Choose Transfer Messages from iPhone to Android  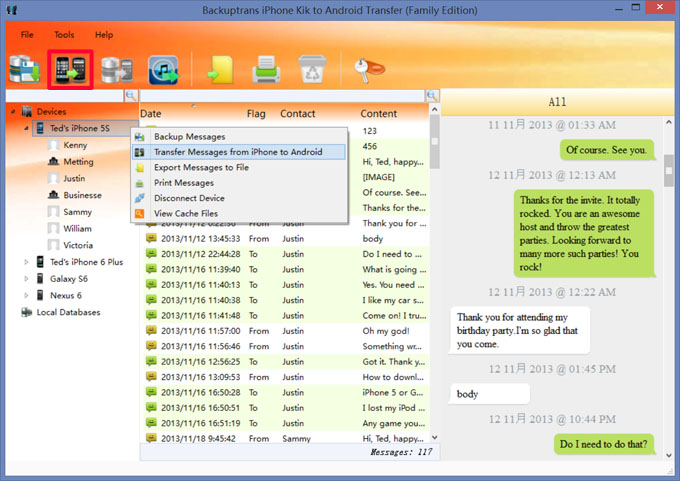[238, 152]
